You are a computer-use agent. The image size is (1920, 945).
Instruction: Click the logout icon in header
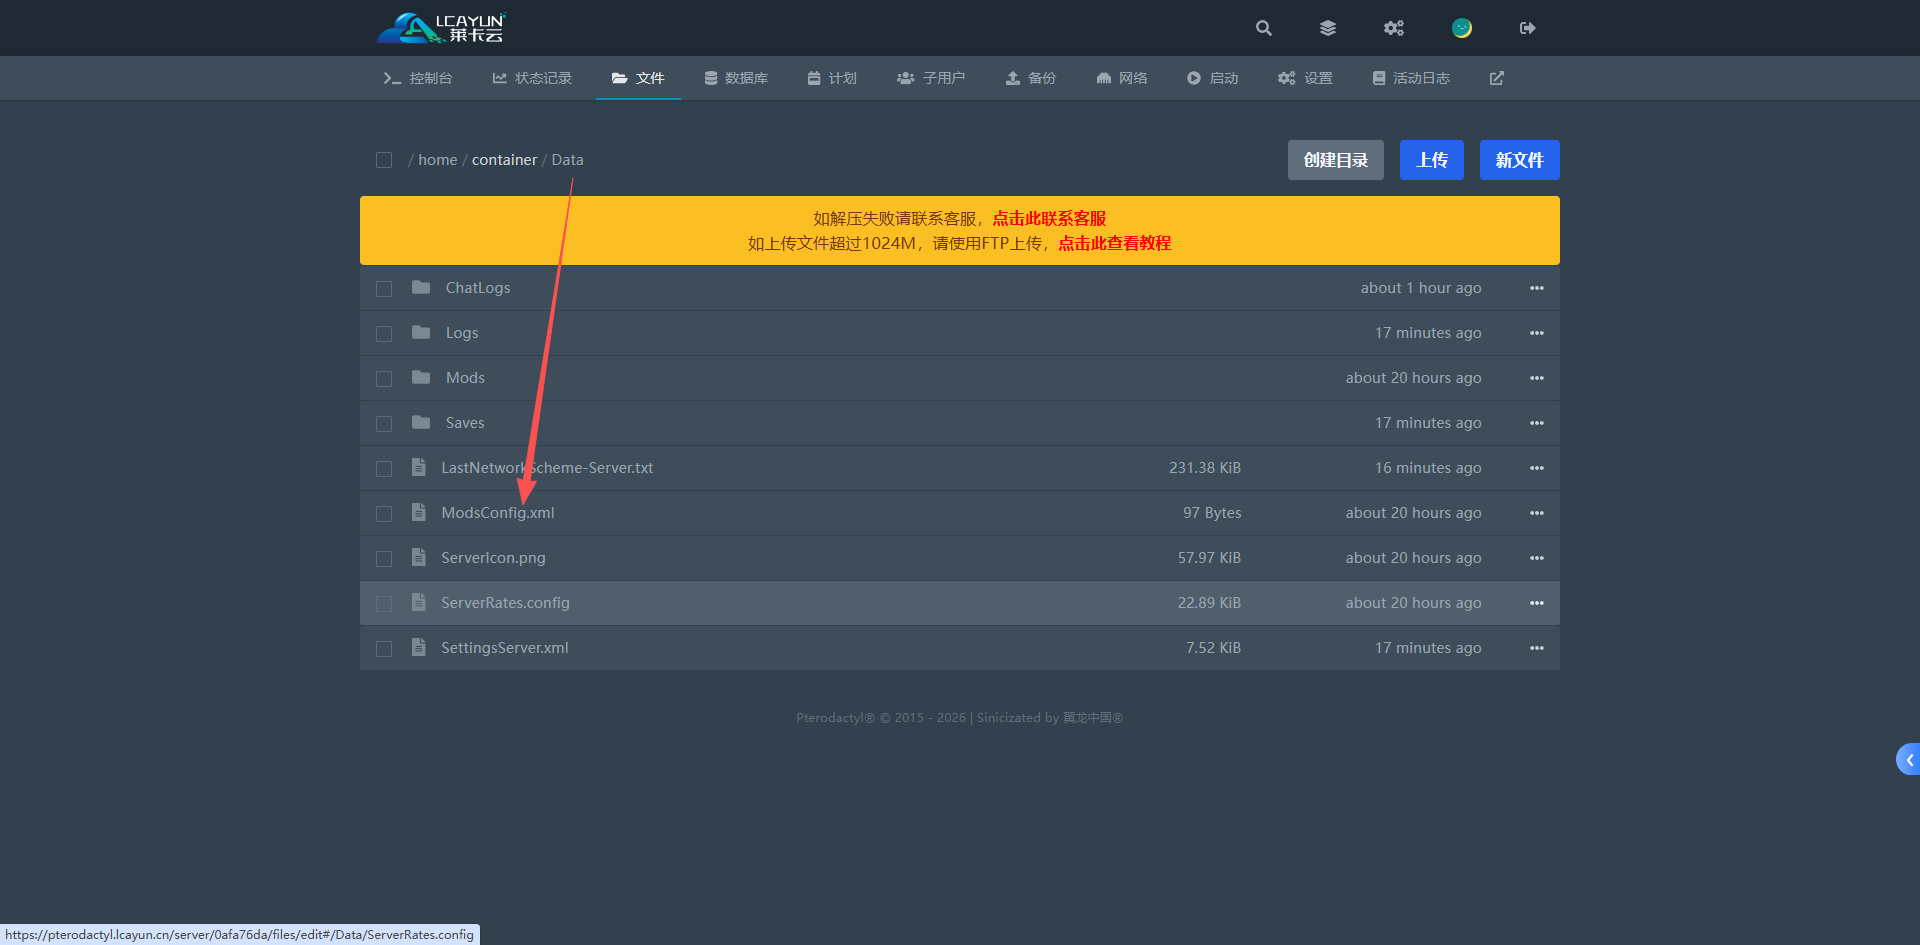[x=1527, y=28]
